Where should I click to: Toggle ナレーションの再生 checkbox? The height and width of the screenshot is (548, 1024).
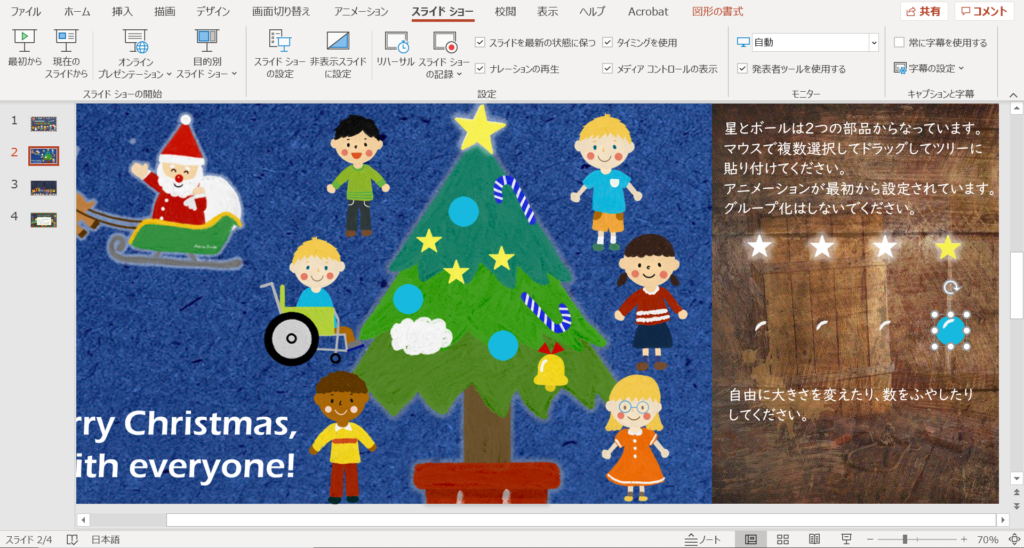[x=480, y=69]
